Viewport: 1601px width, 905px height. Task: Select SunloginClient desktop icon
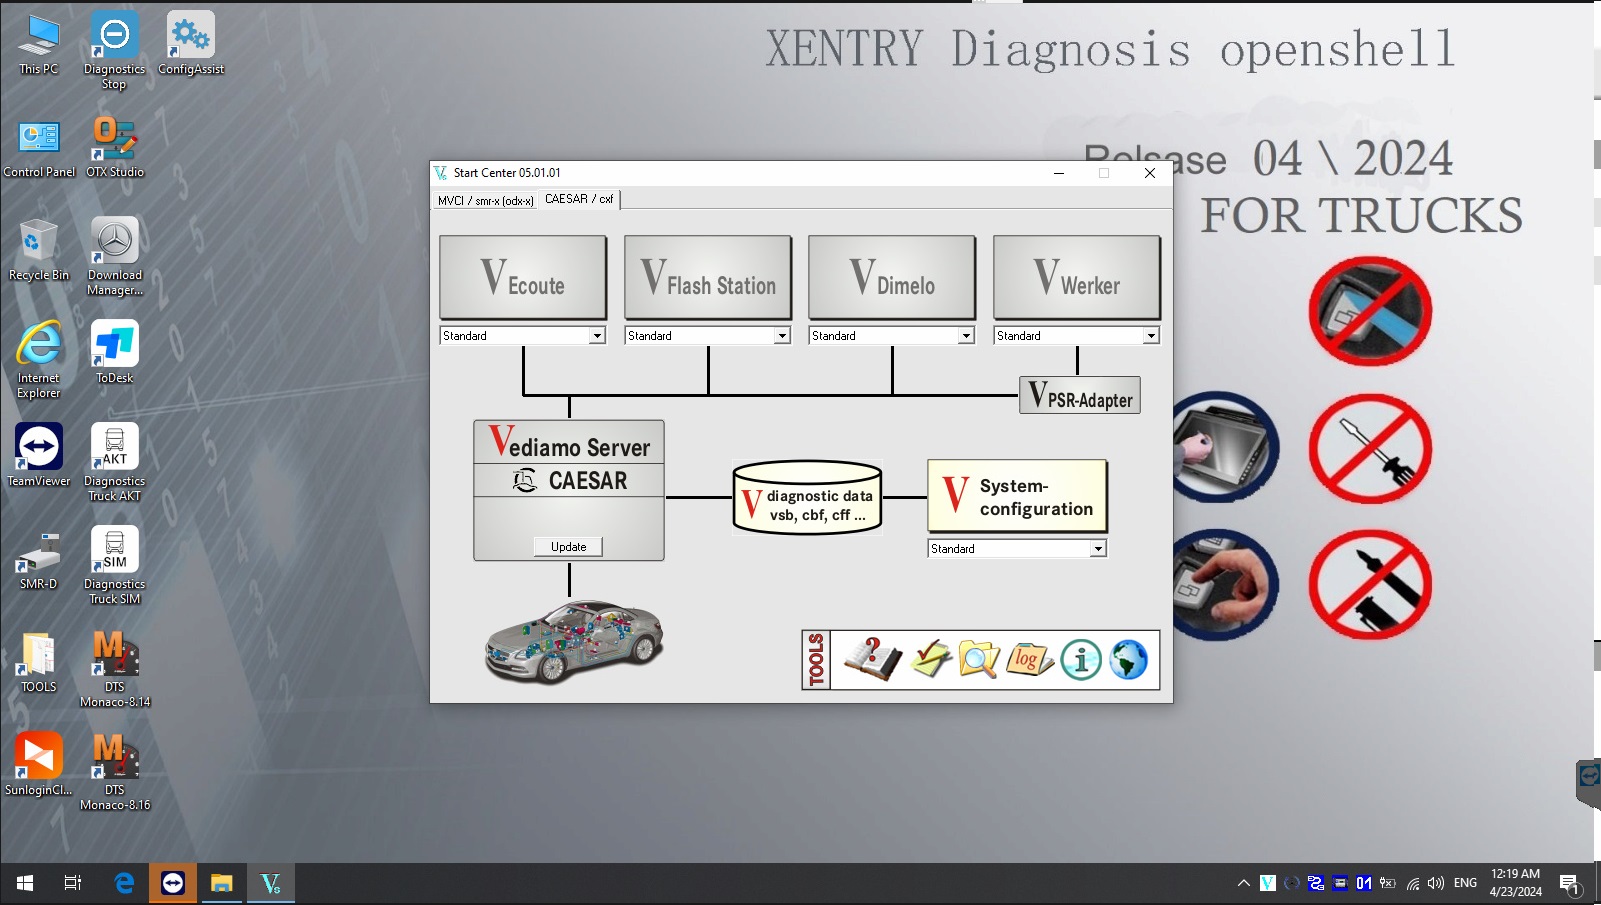click(x=39, y=765)
